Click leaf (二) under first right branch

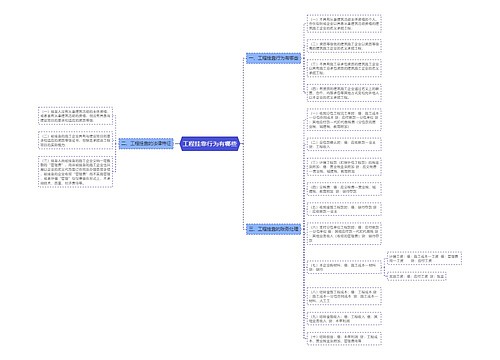coord(344,46)
